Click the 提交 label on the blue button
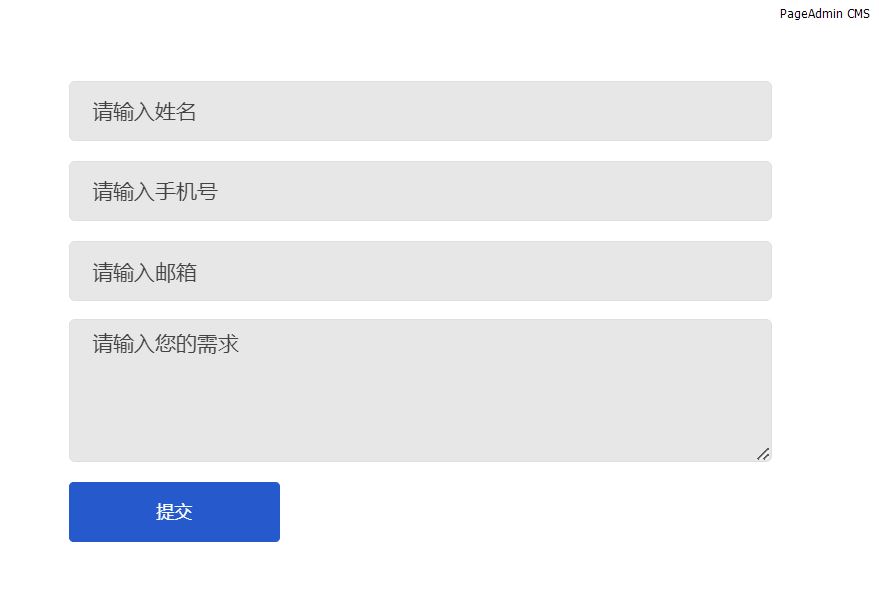Image resolution: width=879 pixels, height=602 pixels. pyautogui.click(x=174, y=512)
